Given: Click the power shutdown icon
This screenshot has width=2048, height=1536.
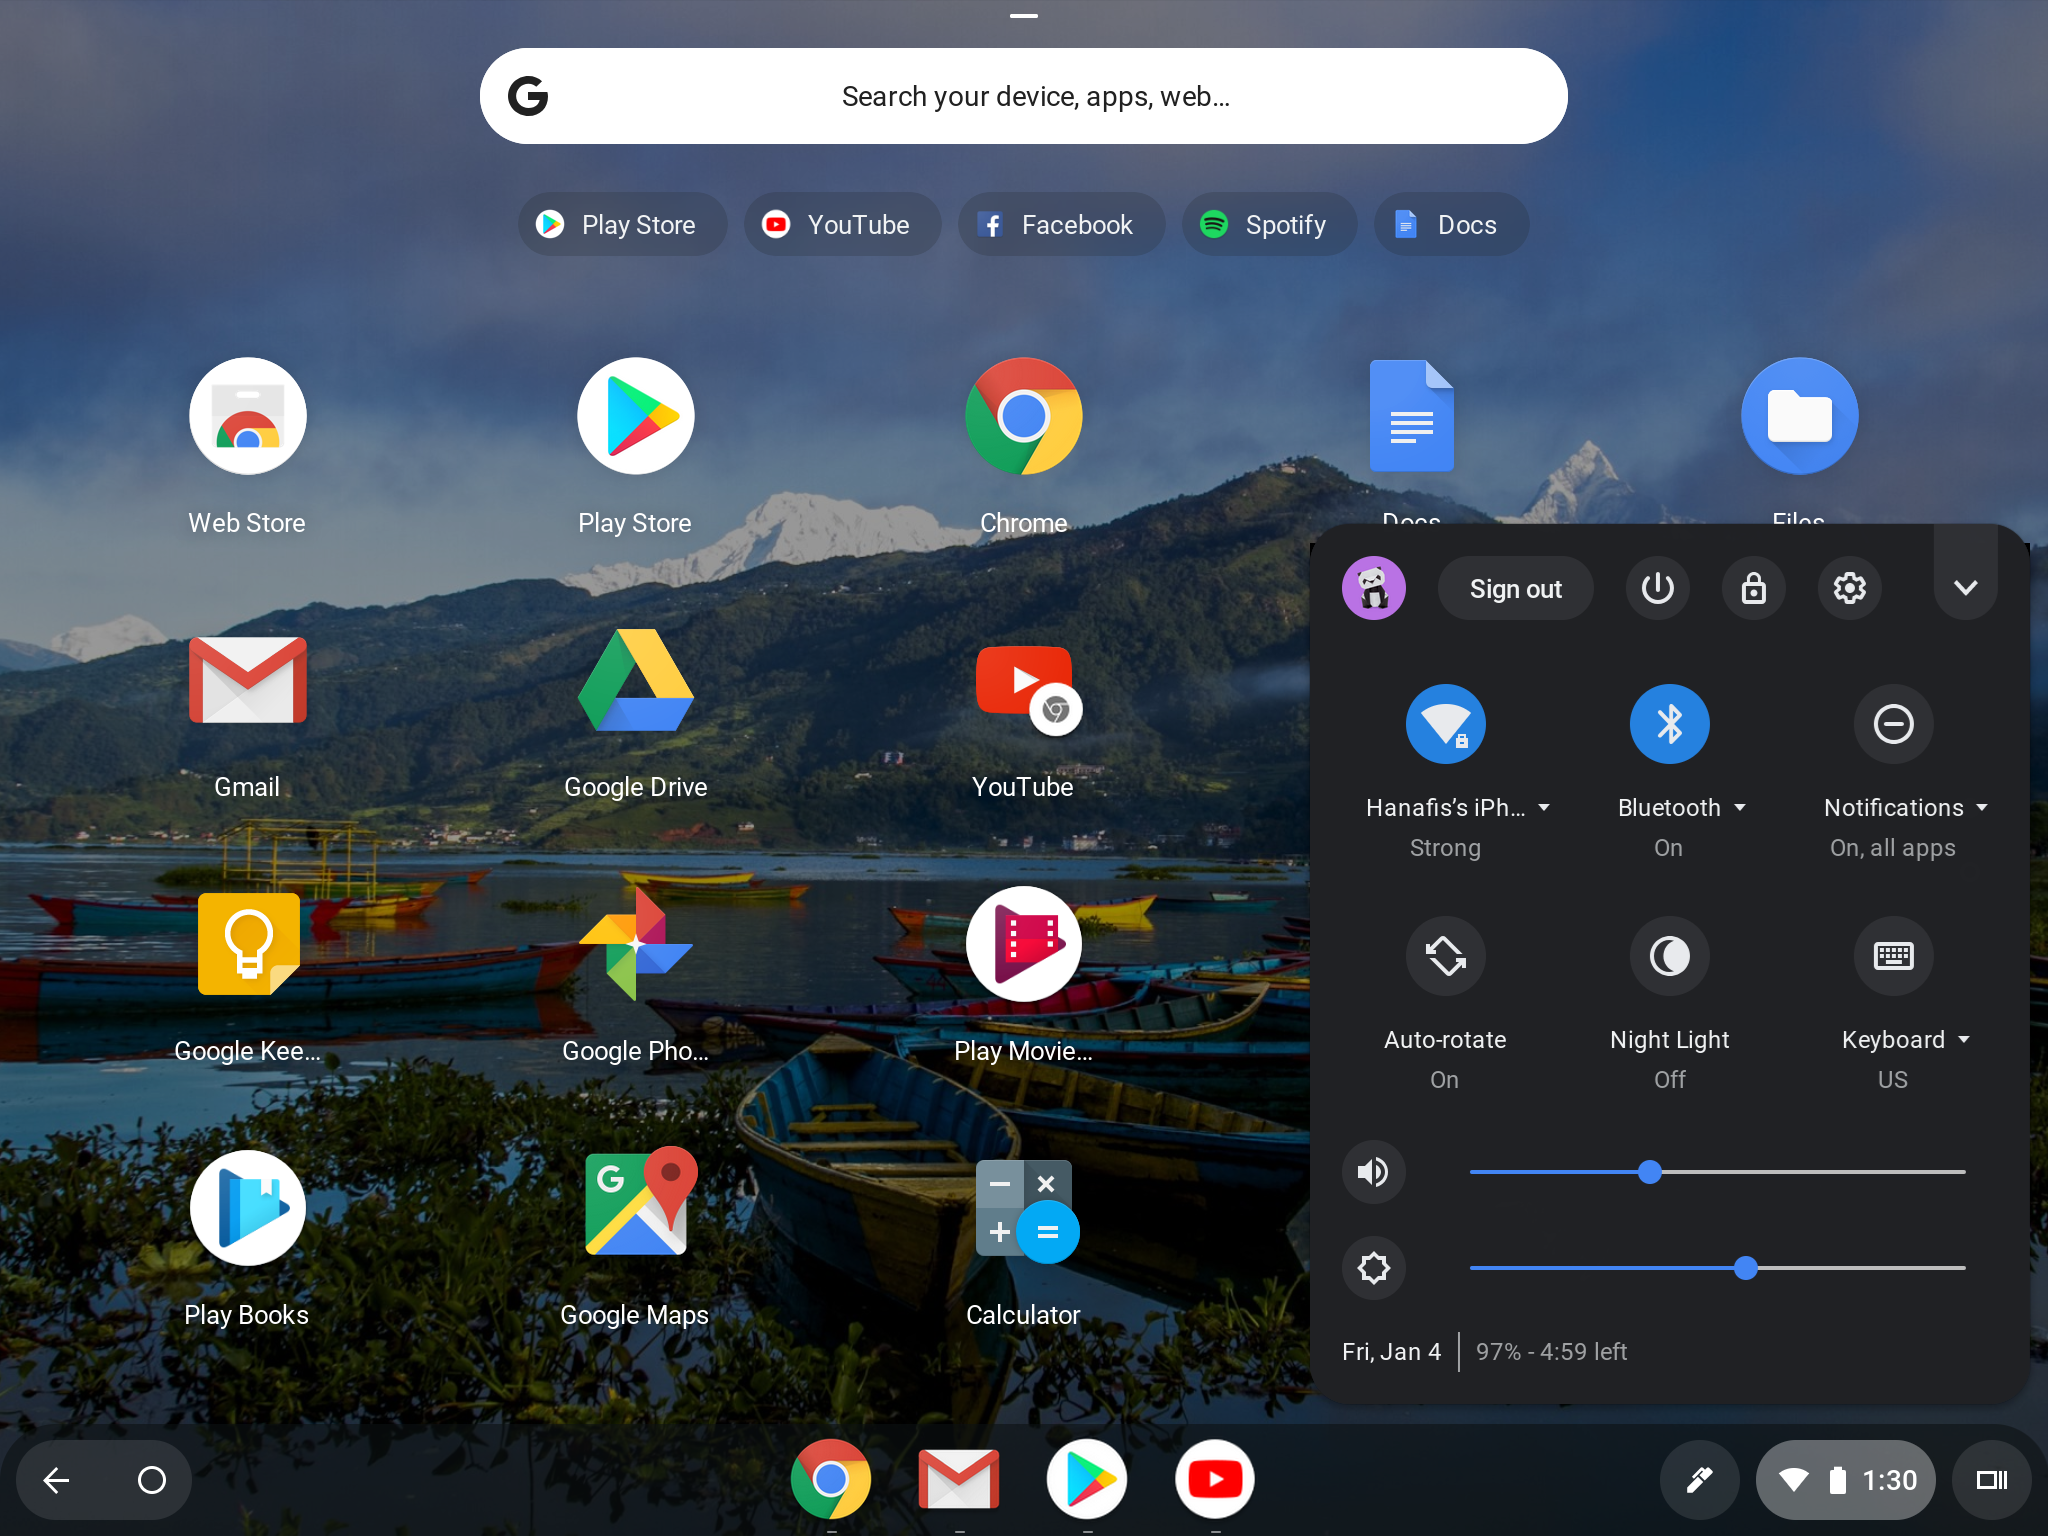Looking at the screenshot, I should point(1658,588).
